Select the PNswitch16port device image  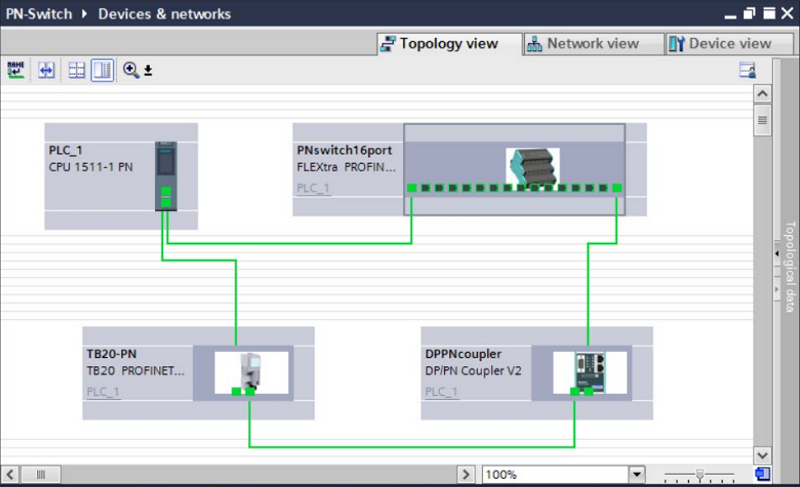click(533, 166)
